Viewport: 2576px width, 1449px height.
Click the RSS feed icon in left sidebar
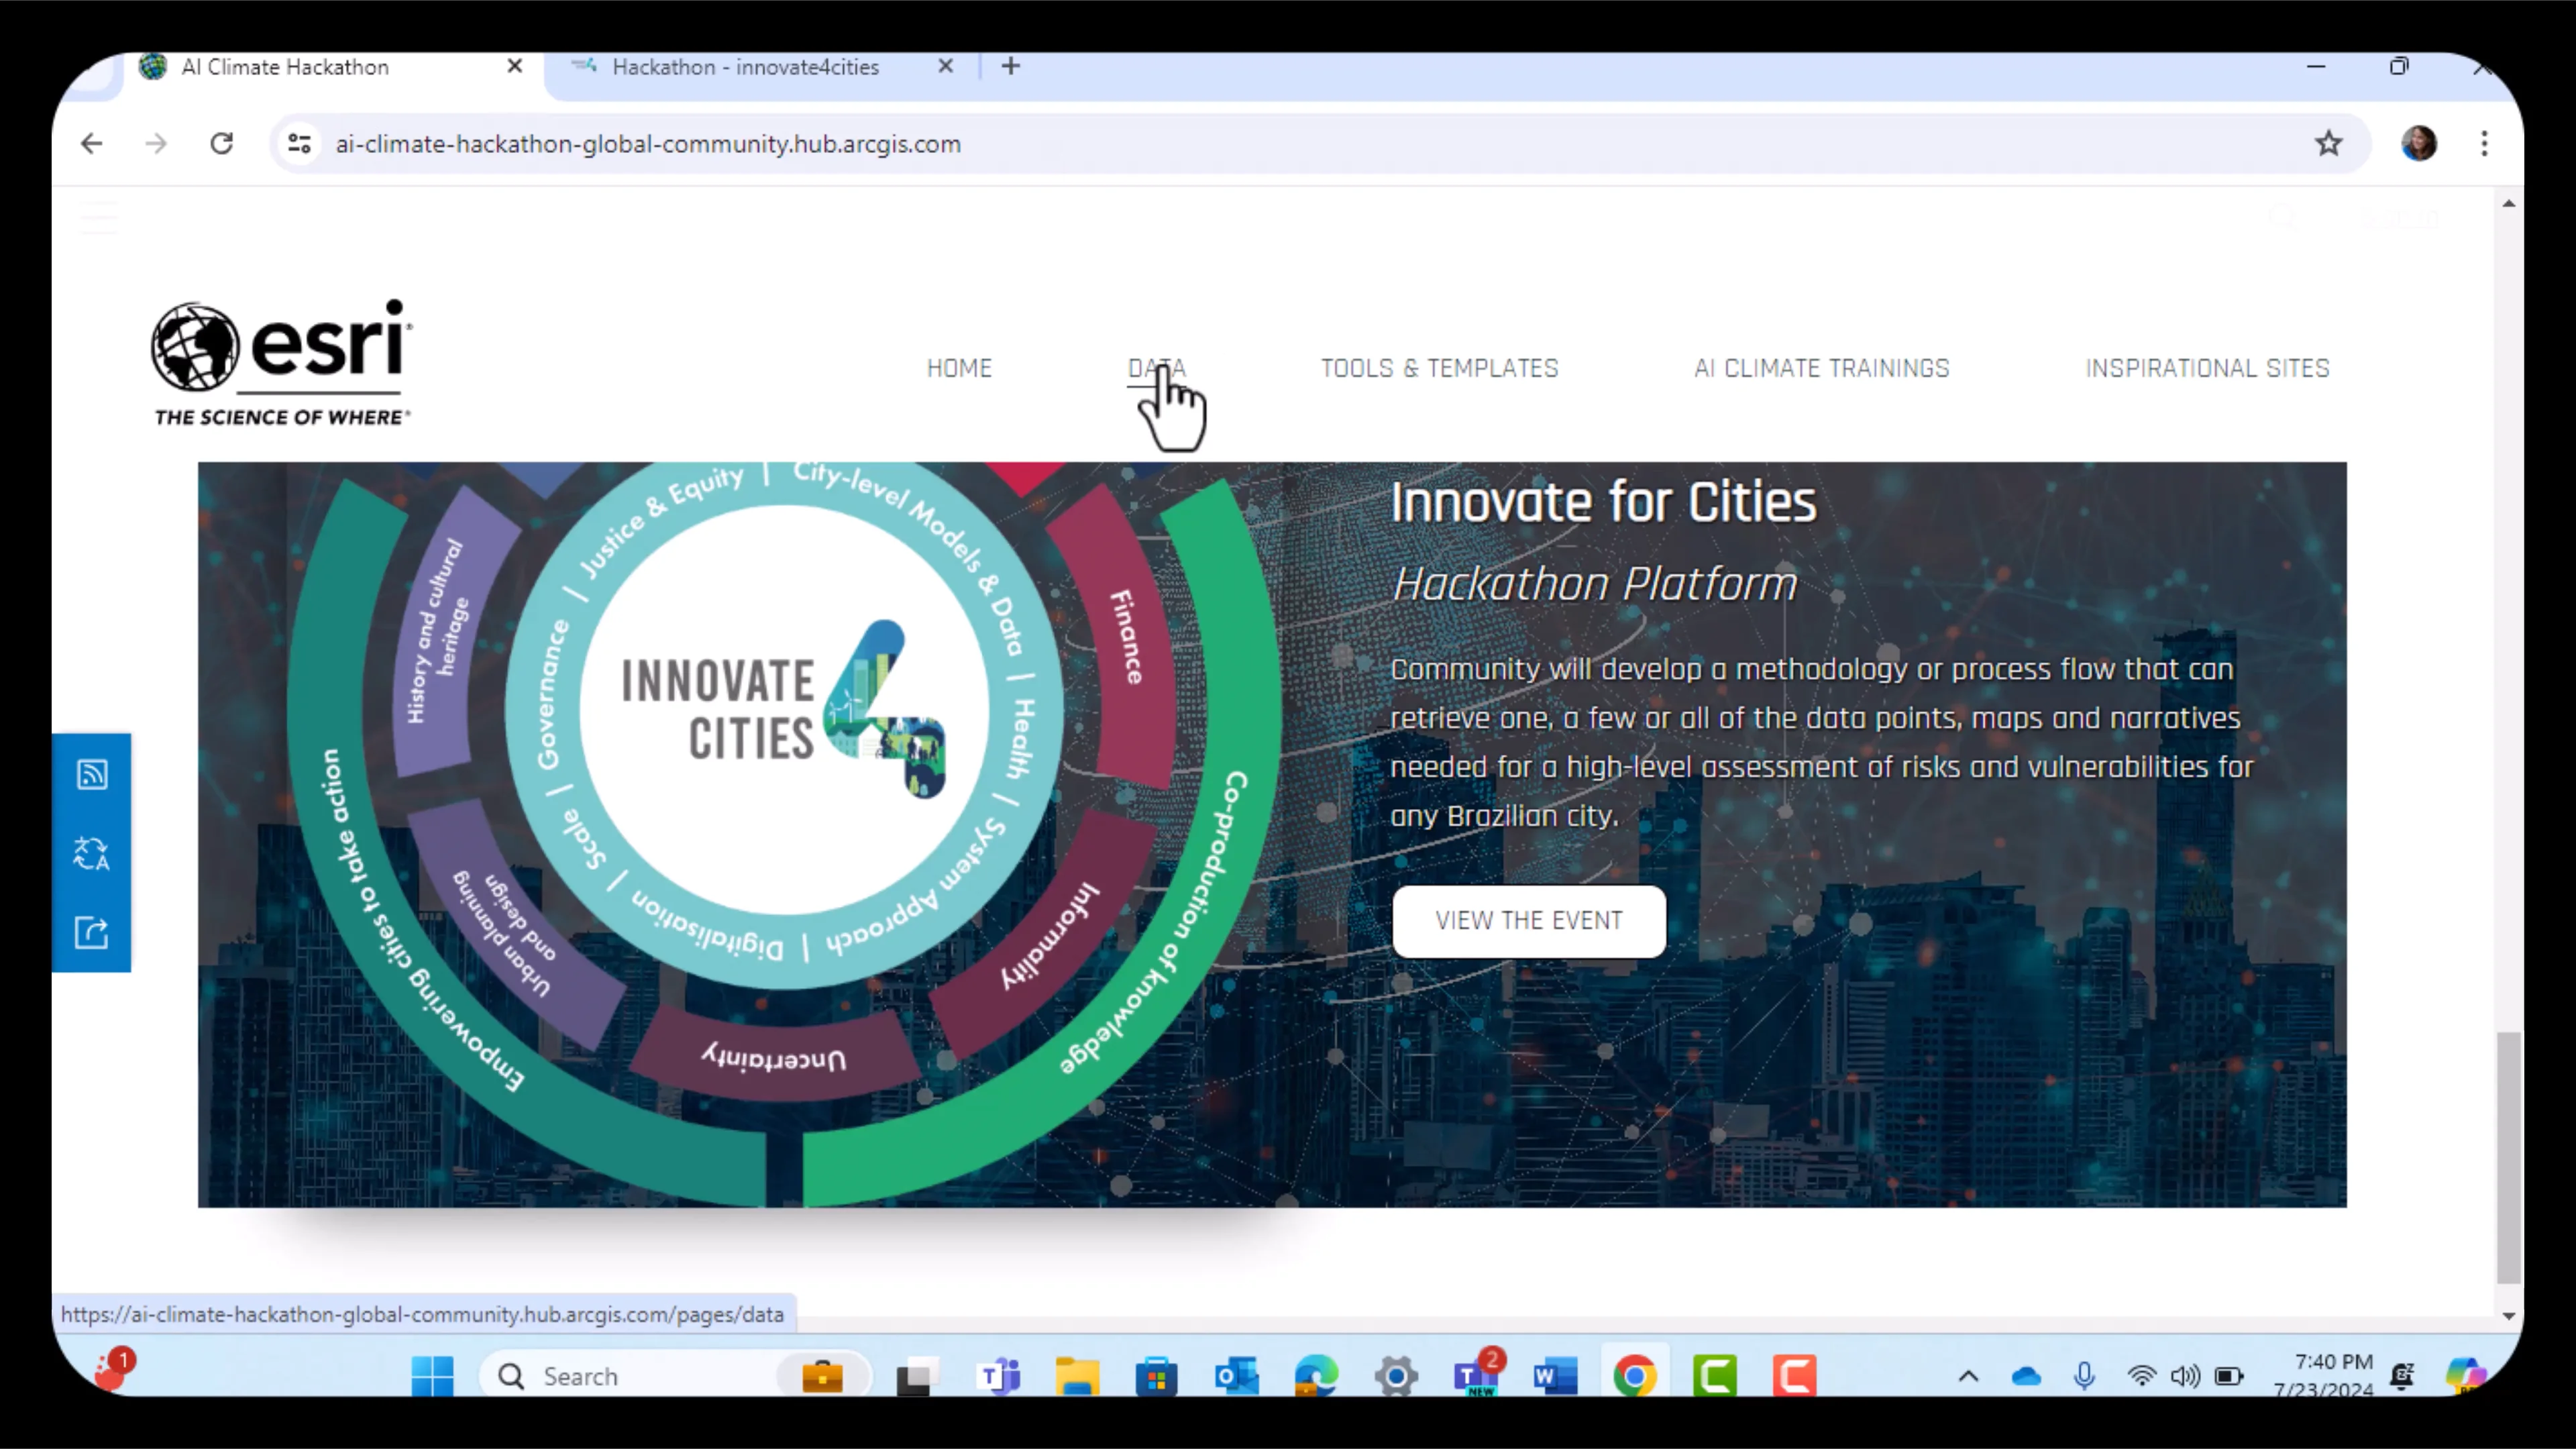tap(92, 774)
